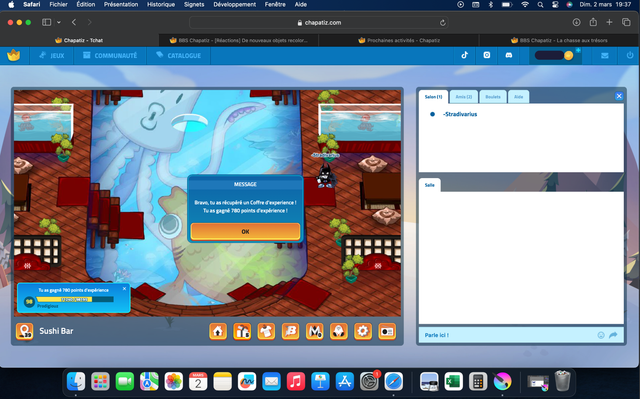The width and height of the screenshot is (640, 399).
Task: Open Control Center in menu bar
Action: 555,4
